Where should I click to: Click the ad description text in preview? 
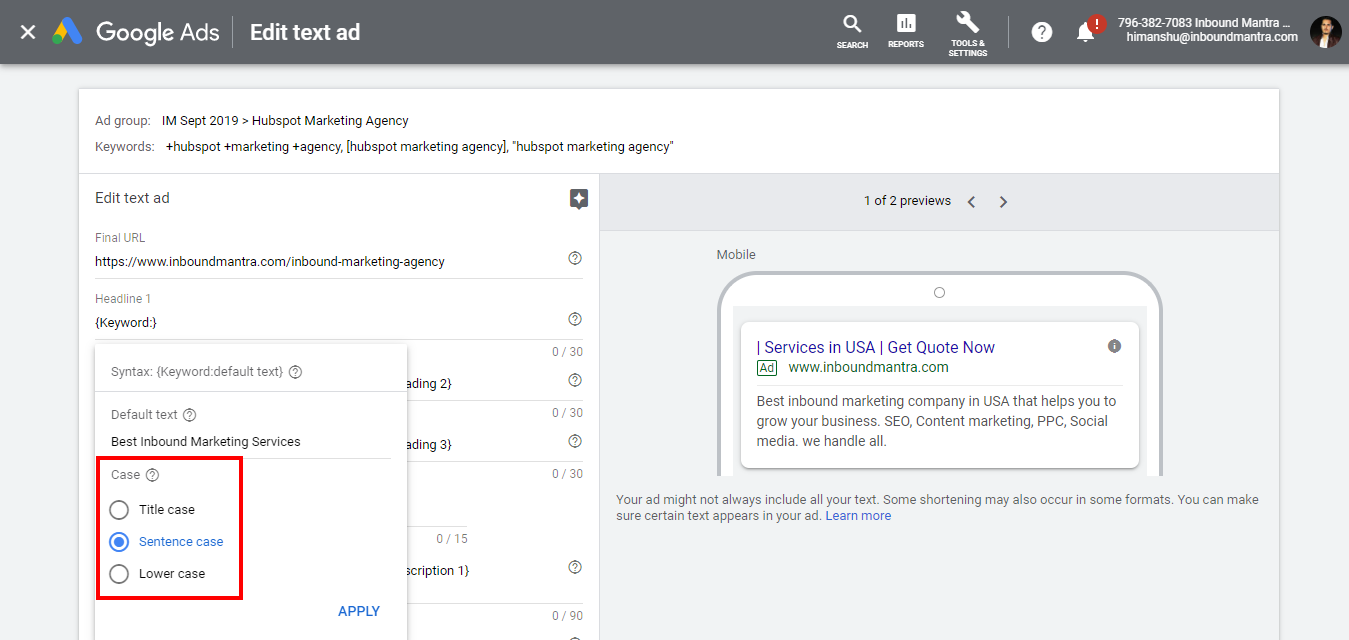[x=937, y=421]
